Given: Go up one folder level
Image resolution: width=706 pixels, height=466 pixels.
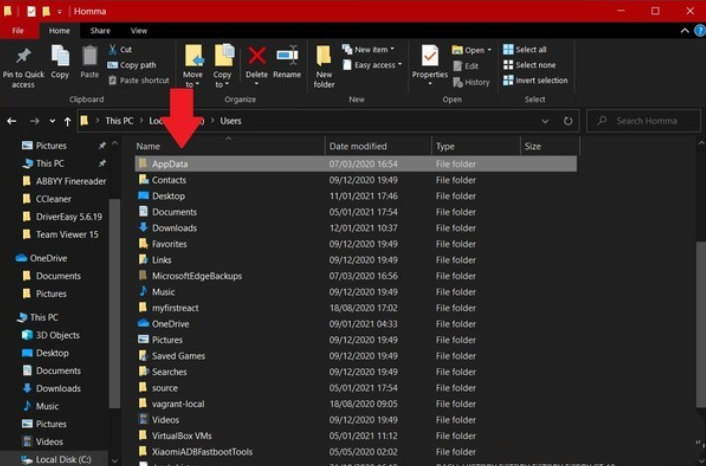Looking at the screenshot, I should pyautogui.click(x=68, y=121).
